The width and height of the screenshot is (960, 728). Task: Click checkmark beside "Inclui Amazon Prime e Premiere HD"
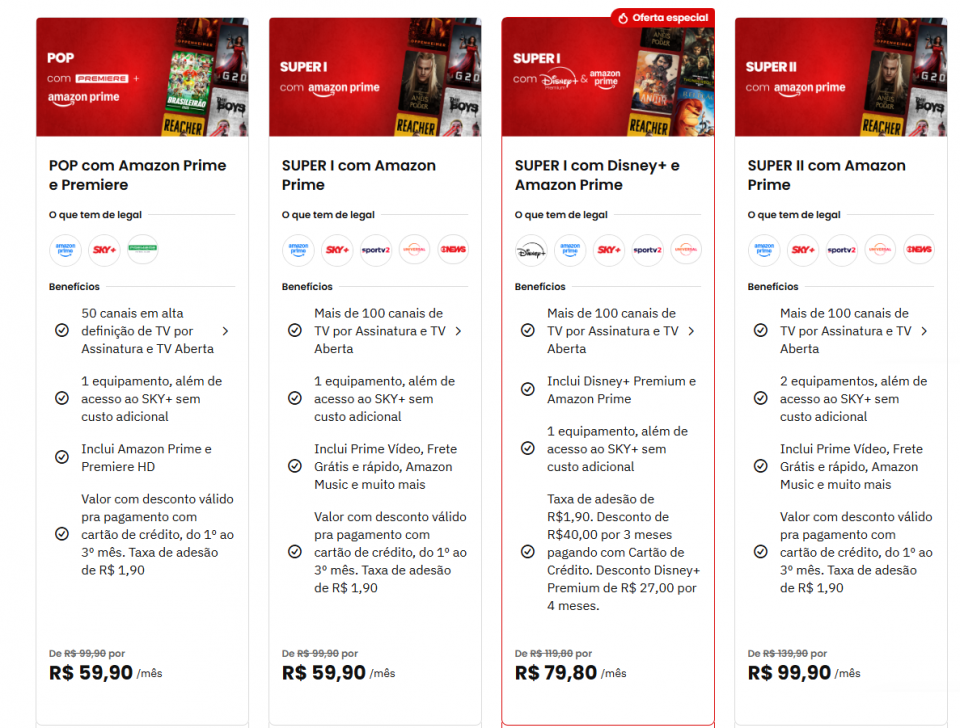[x=62, y=458]
